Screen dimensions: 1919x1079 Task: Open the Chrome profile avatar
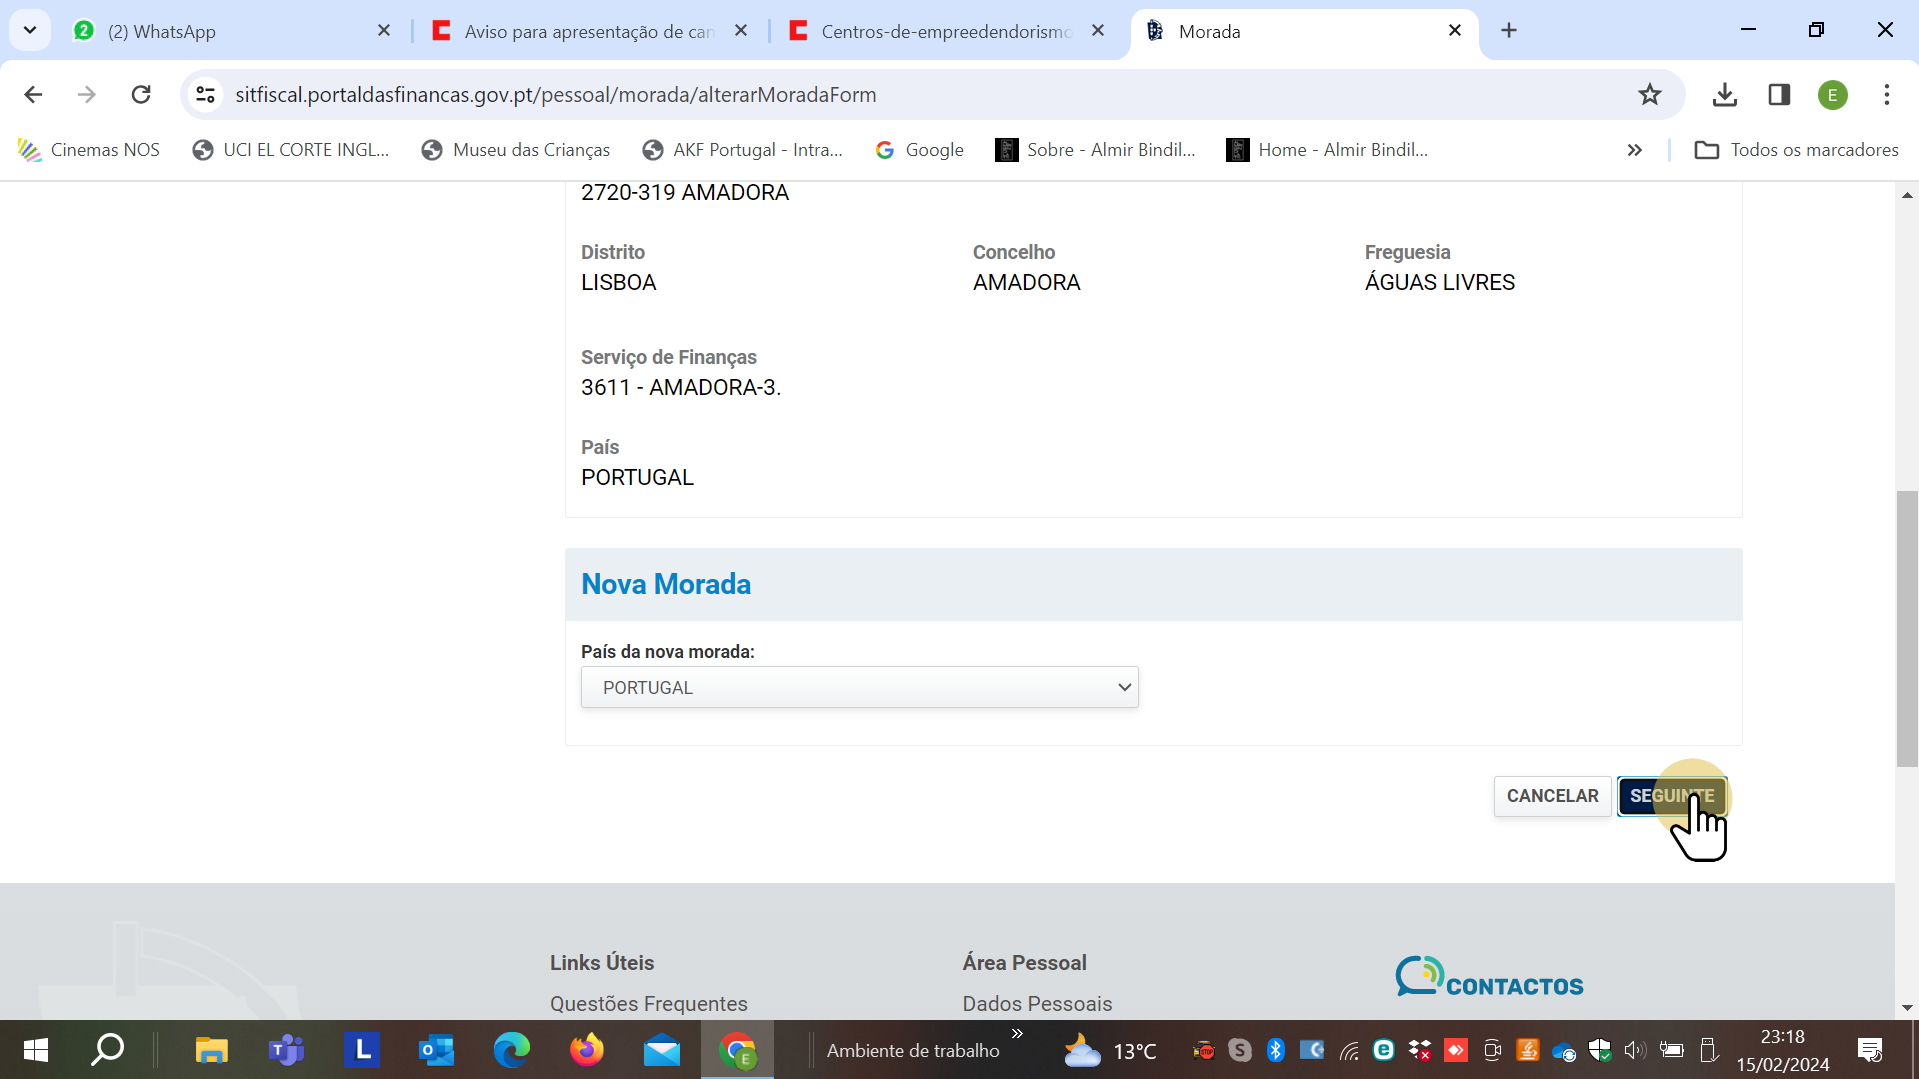[x=1832, y=95]
